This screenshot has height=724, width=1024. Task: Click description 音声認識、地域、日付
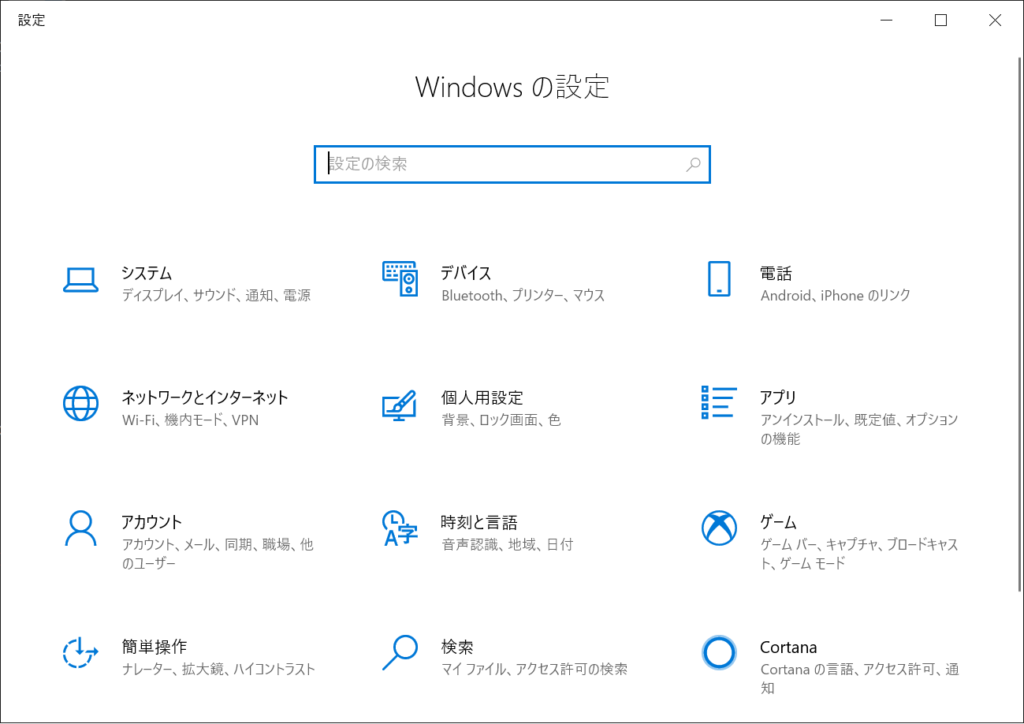coord(507,544)
